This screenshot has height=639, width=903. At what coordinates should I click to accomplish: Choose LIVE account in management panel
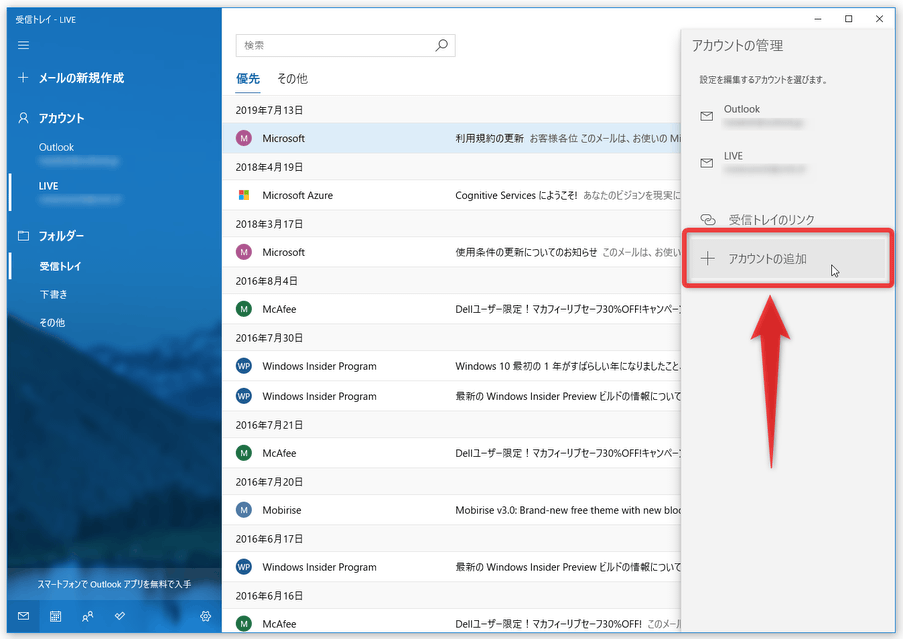[788, 163]
